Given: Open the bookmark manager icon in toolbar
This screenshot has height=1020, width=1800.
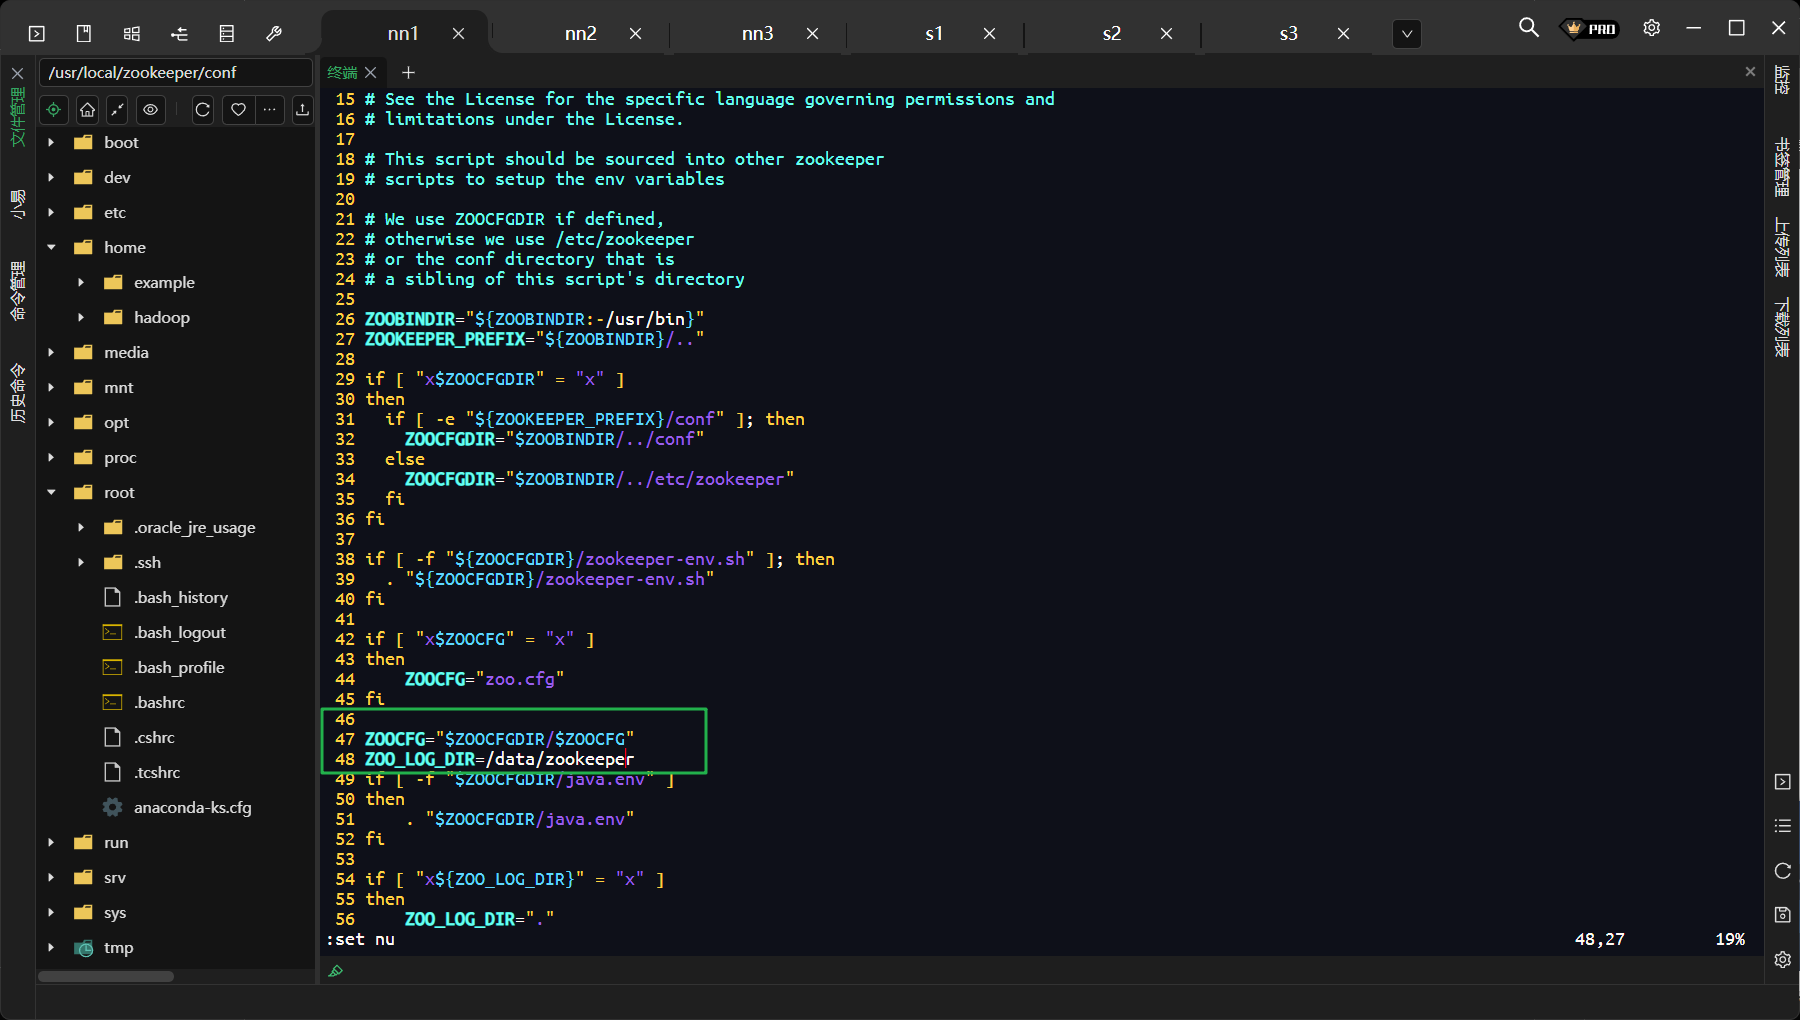Looking at the screenshot, I should [x=84, y=33].
